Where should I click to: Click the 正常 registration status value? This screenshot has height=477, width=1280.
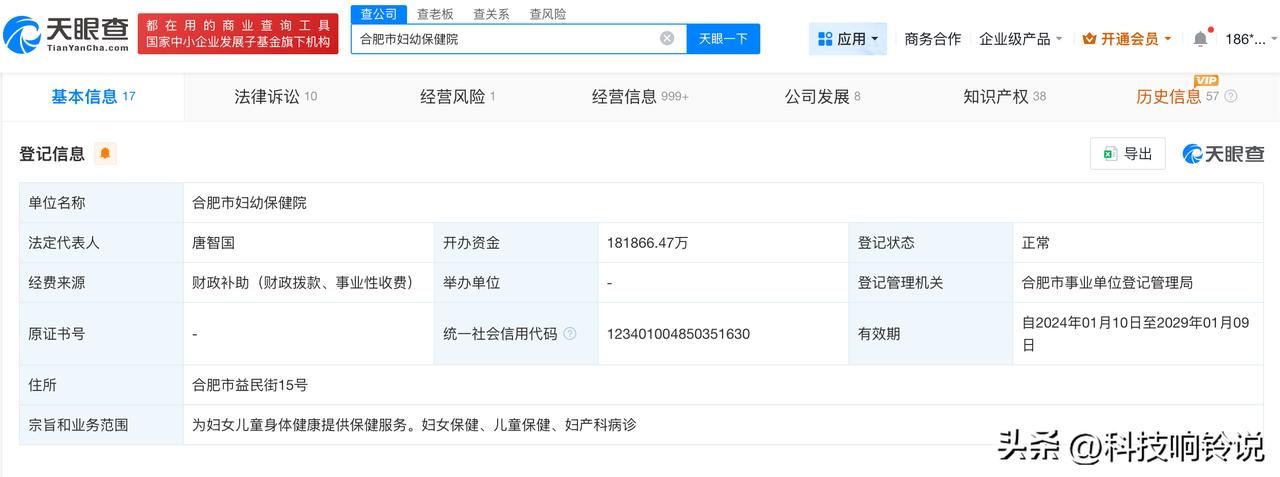click(1035, 243)
